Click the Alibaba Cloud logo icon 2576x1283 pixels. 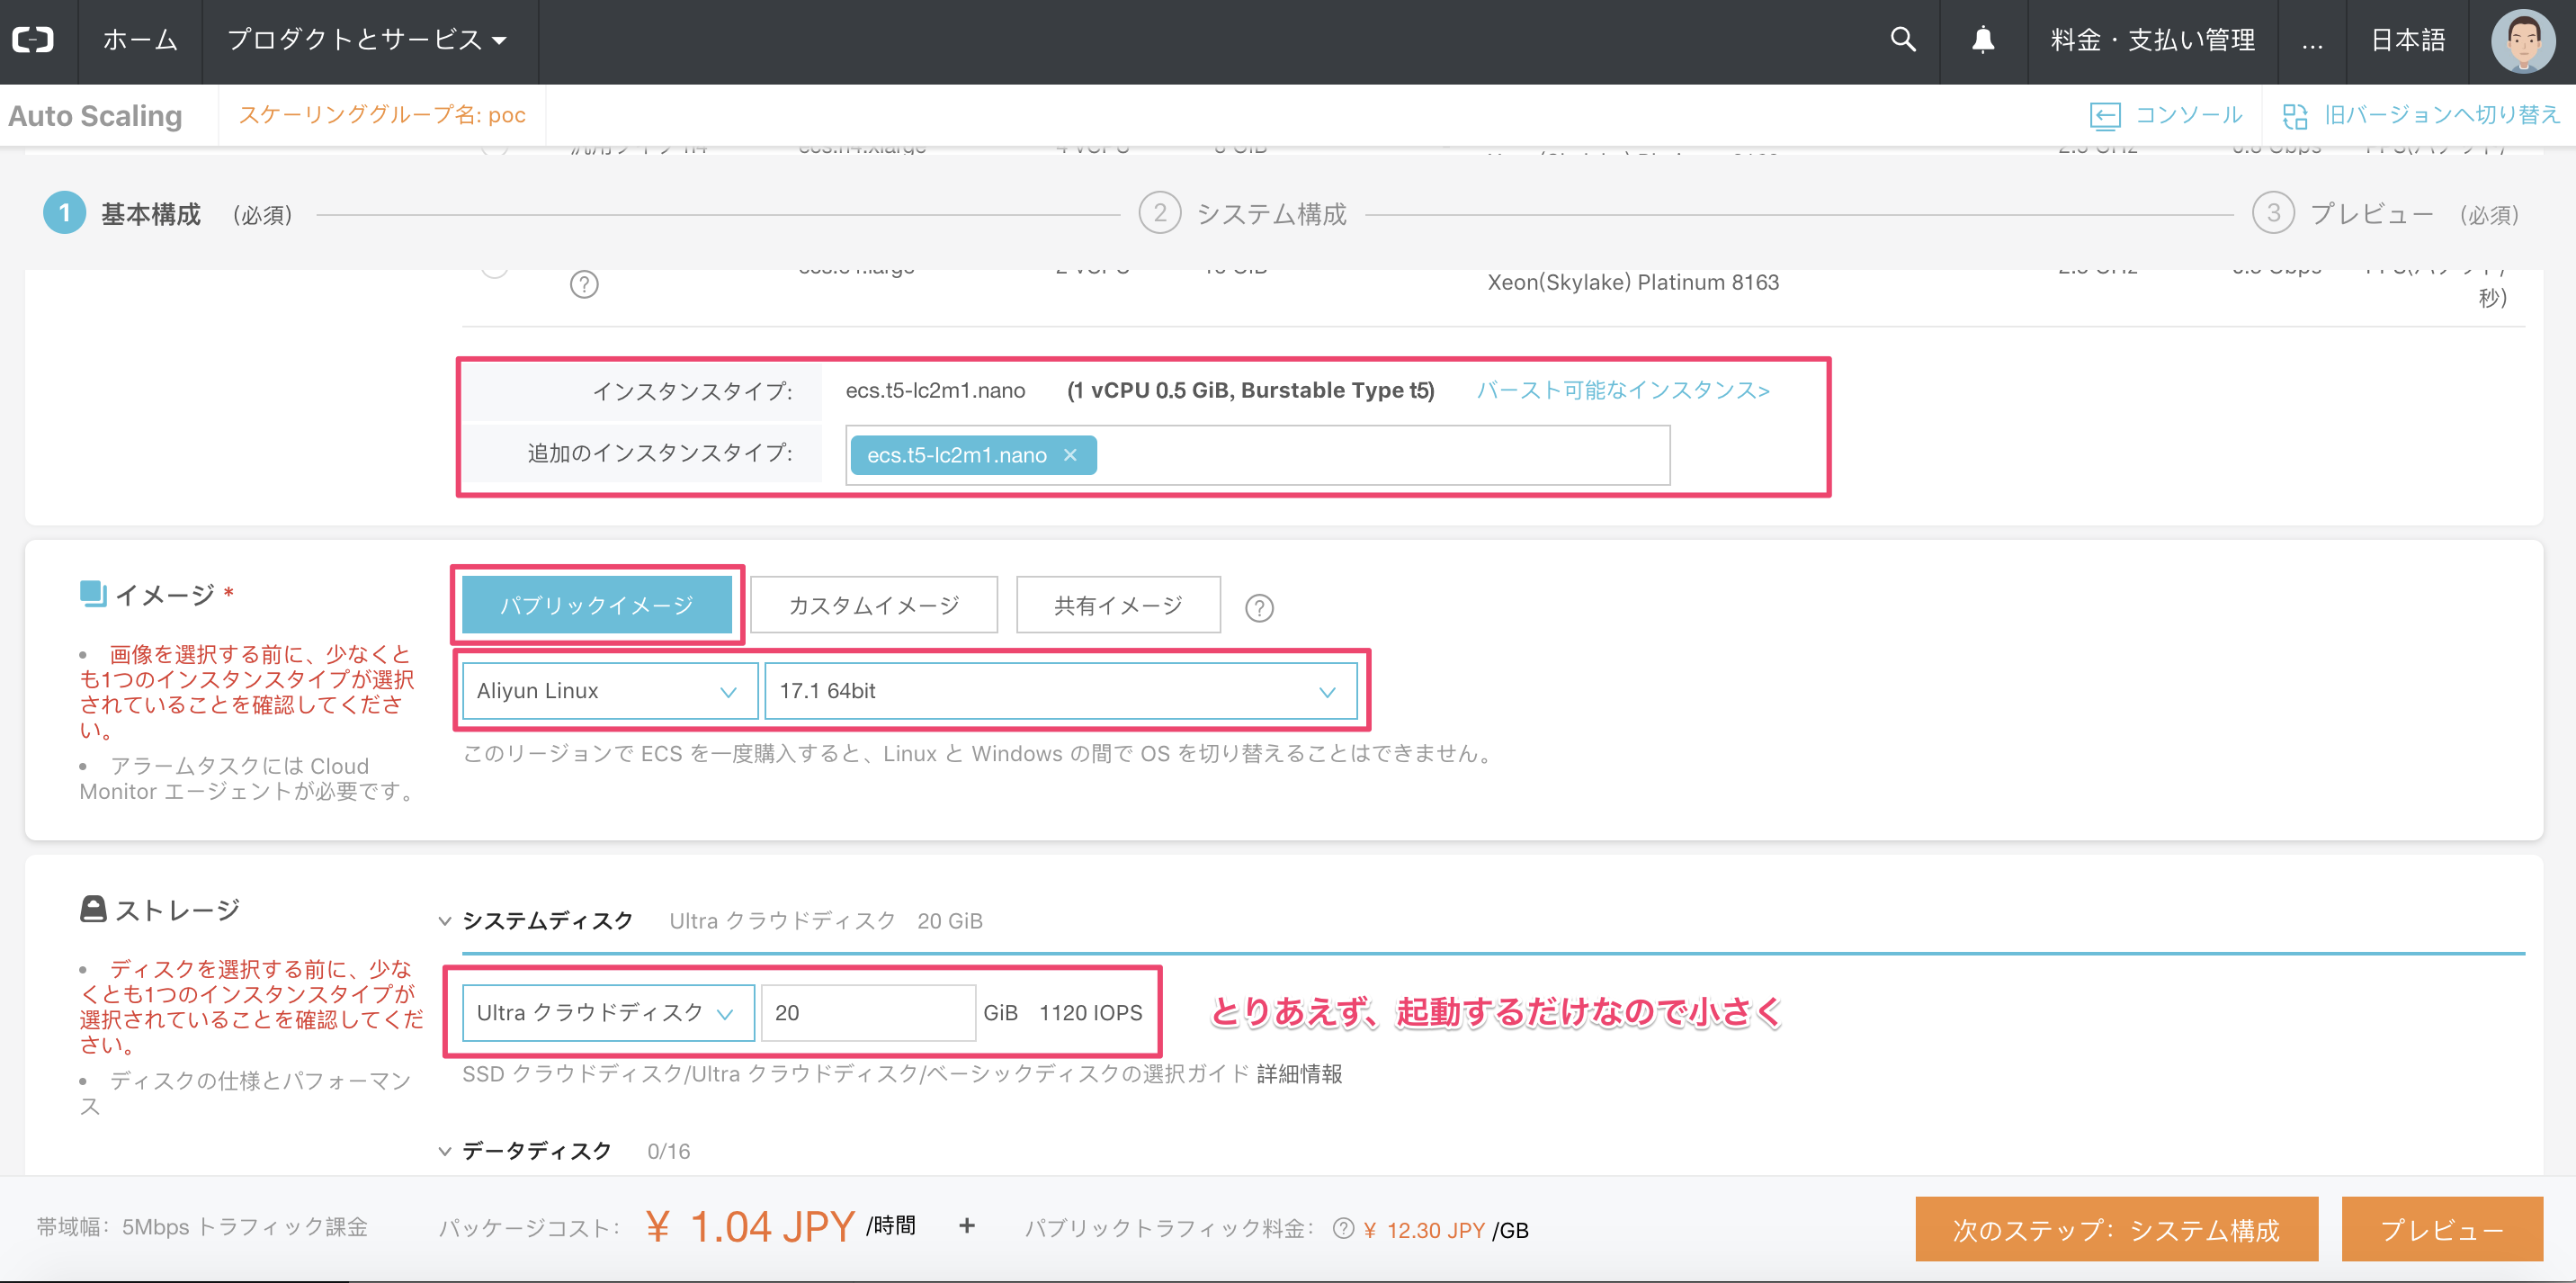point(33,40)
